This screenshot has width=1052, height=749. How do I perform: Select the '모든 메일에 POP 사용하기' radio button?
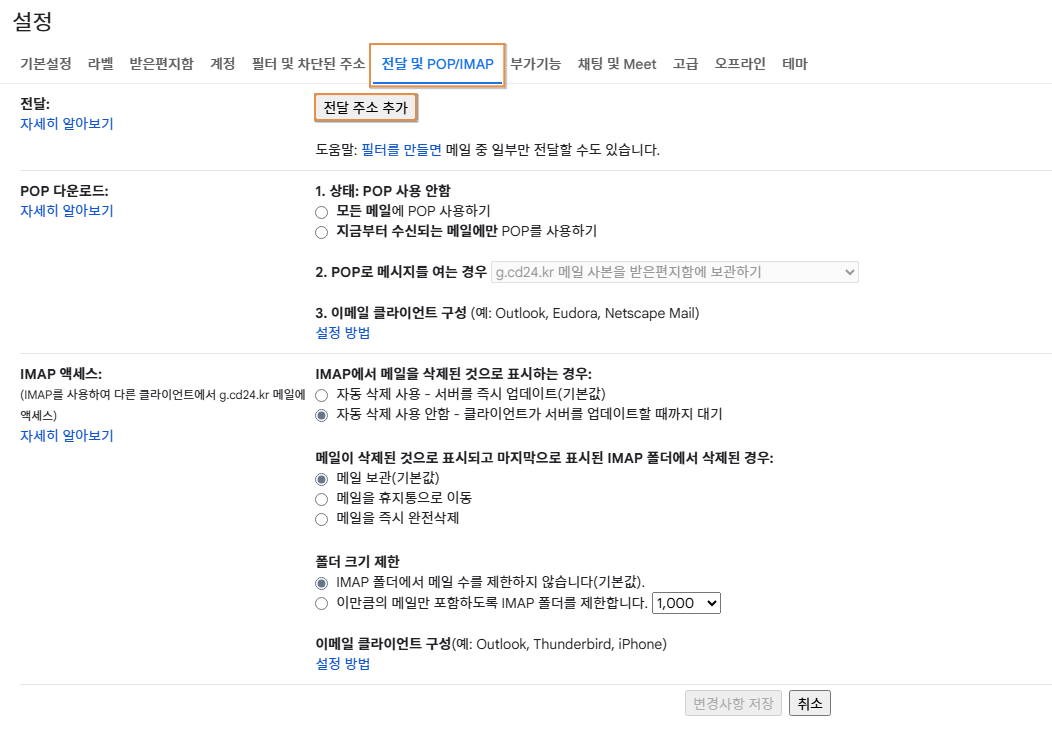[321, 211]
